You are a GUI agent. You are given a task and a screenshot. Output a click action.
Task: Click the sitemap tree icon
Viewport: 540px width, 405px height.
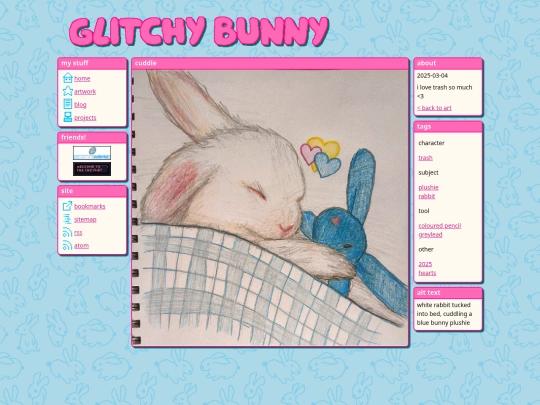pos(68,219)
